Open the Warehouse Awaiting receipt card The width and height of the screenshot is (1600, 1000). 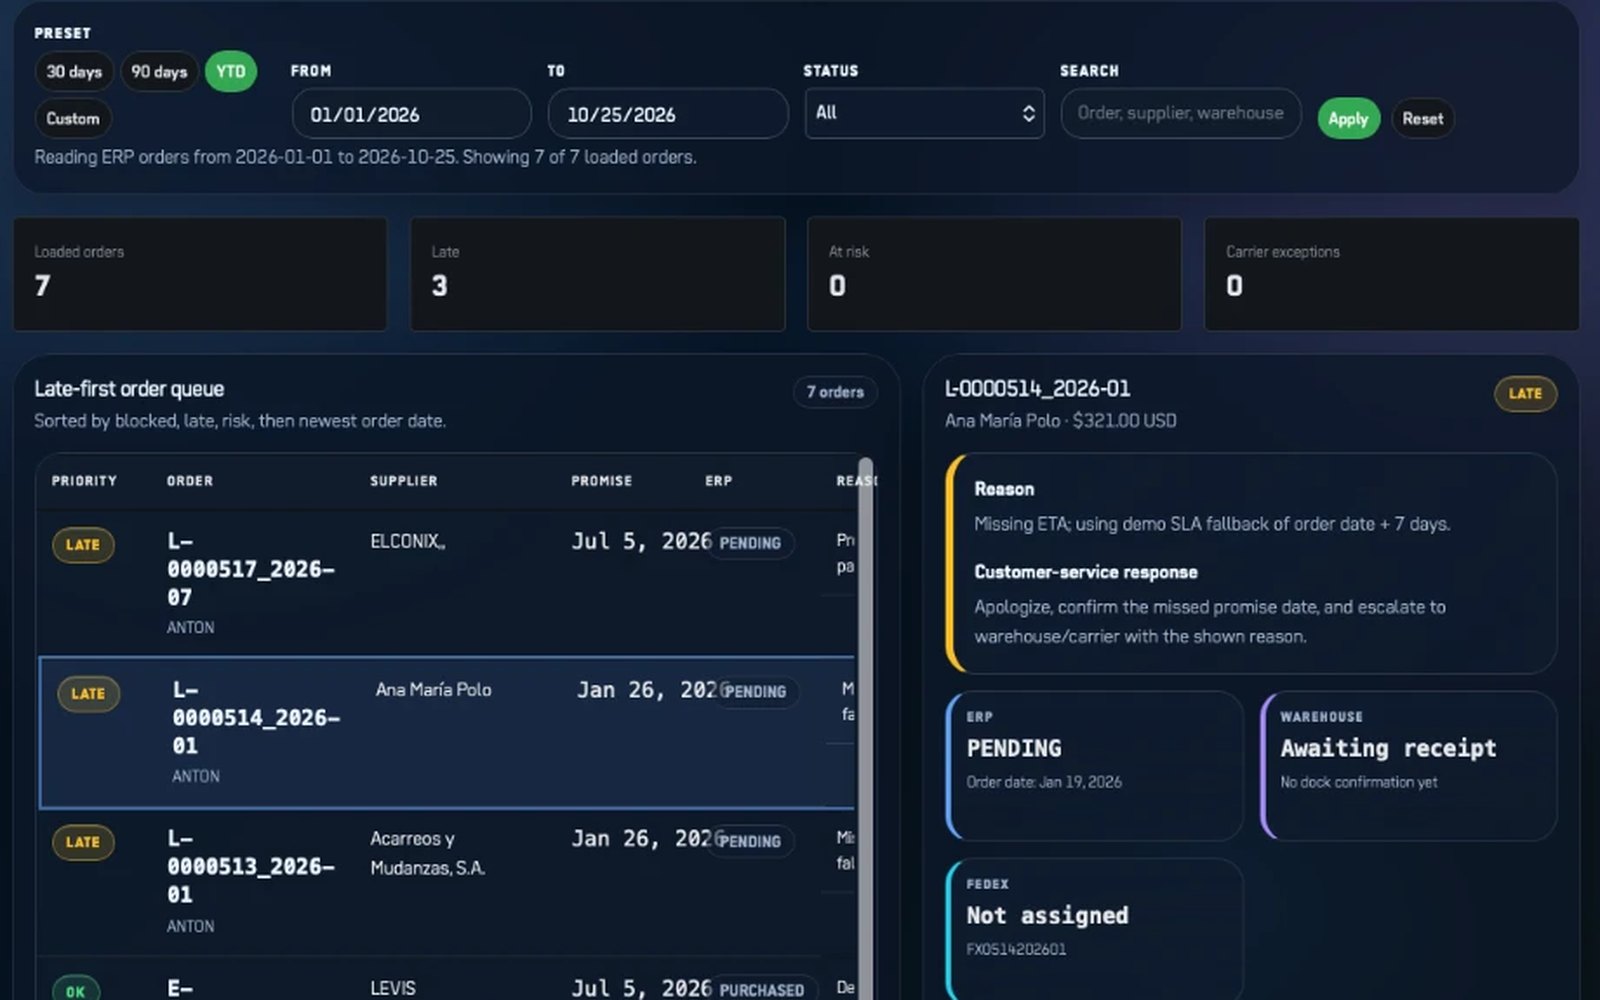click(x=1408, y=766)
